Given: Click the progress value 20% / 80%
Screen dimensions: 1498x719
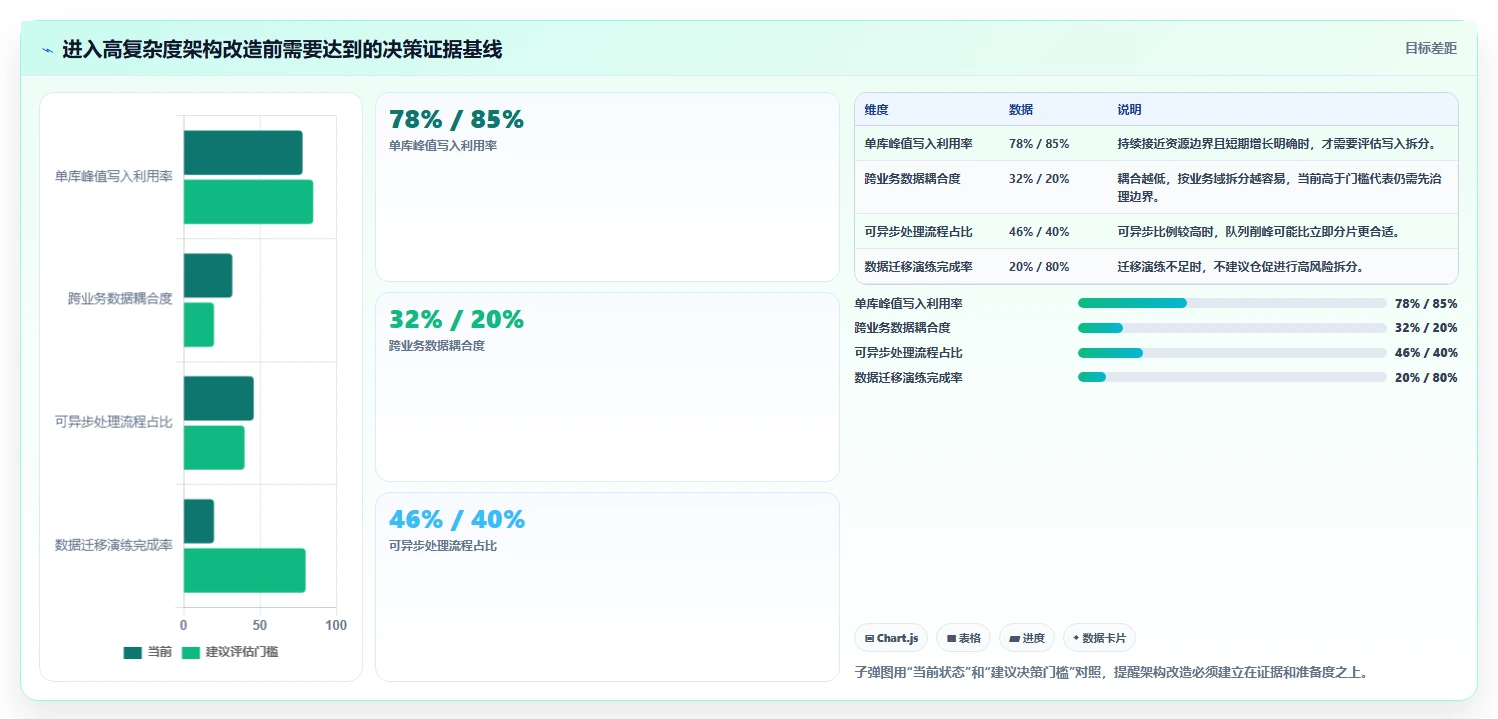Looking at the screenshot, I should [x=1426, y=378].
